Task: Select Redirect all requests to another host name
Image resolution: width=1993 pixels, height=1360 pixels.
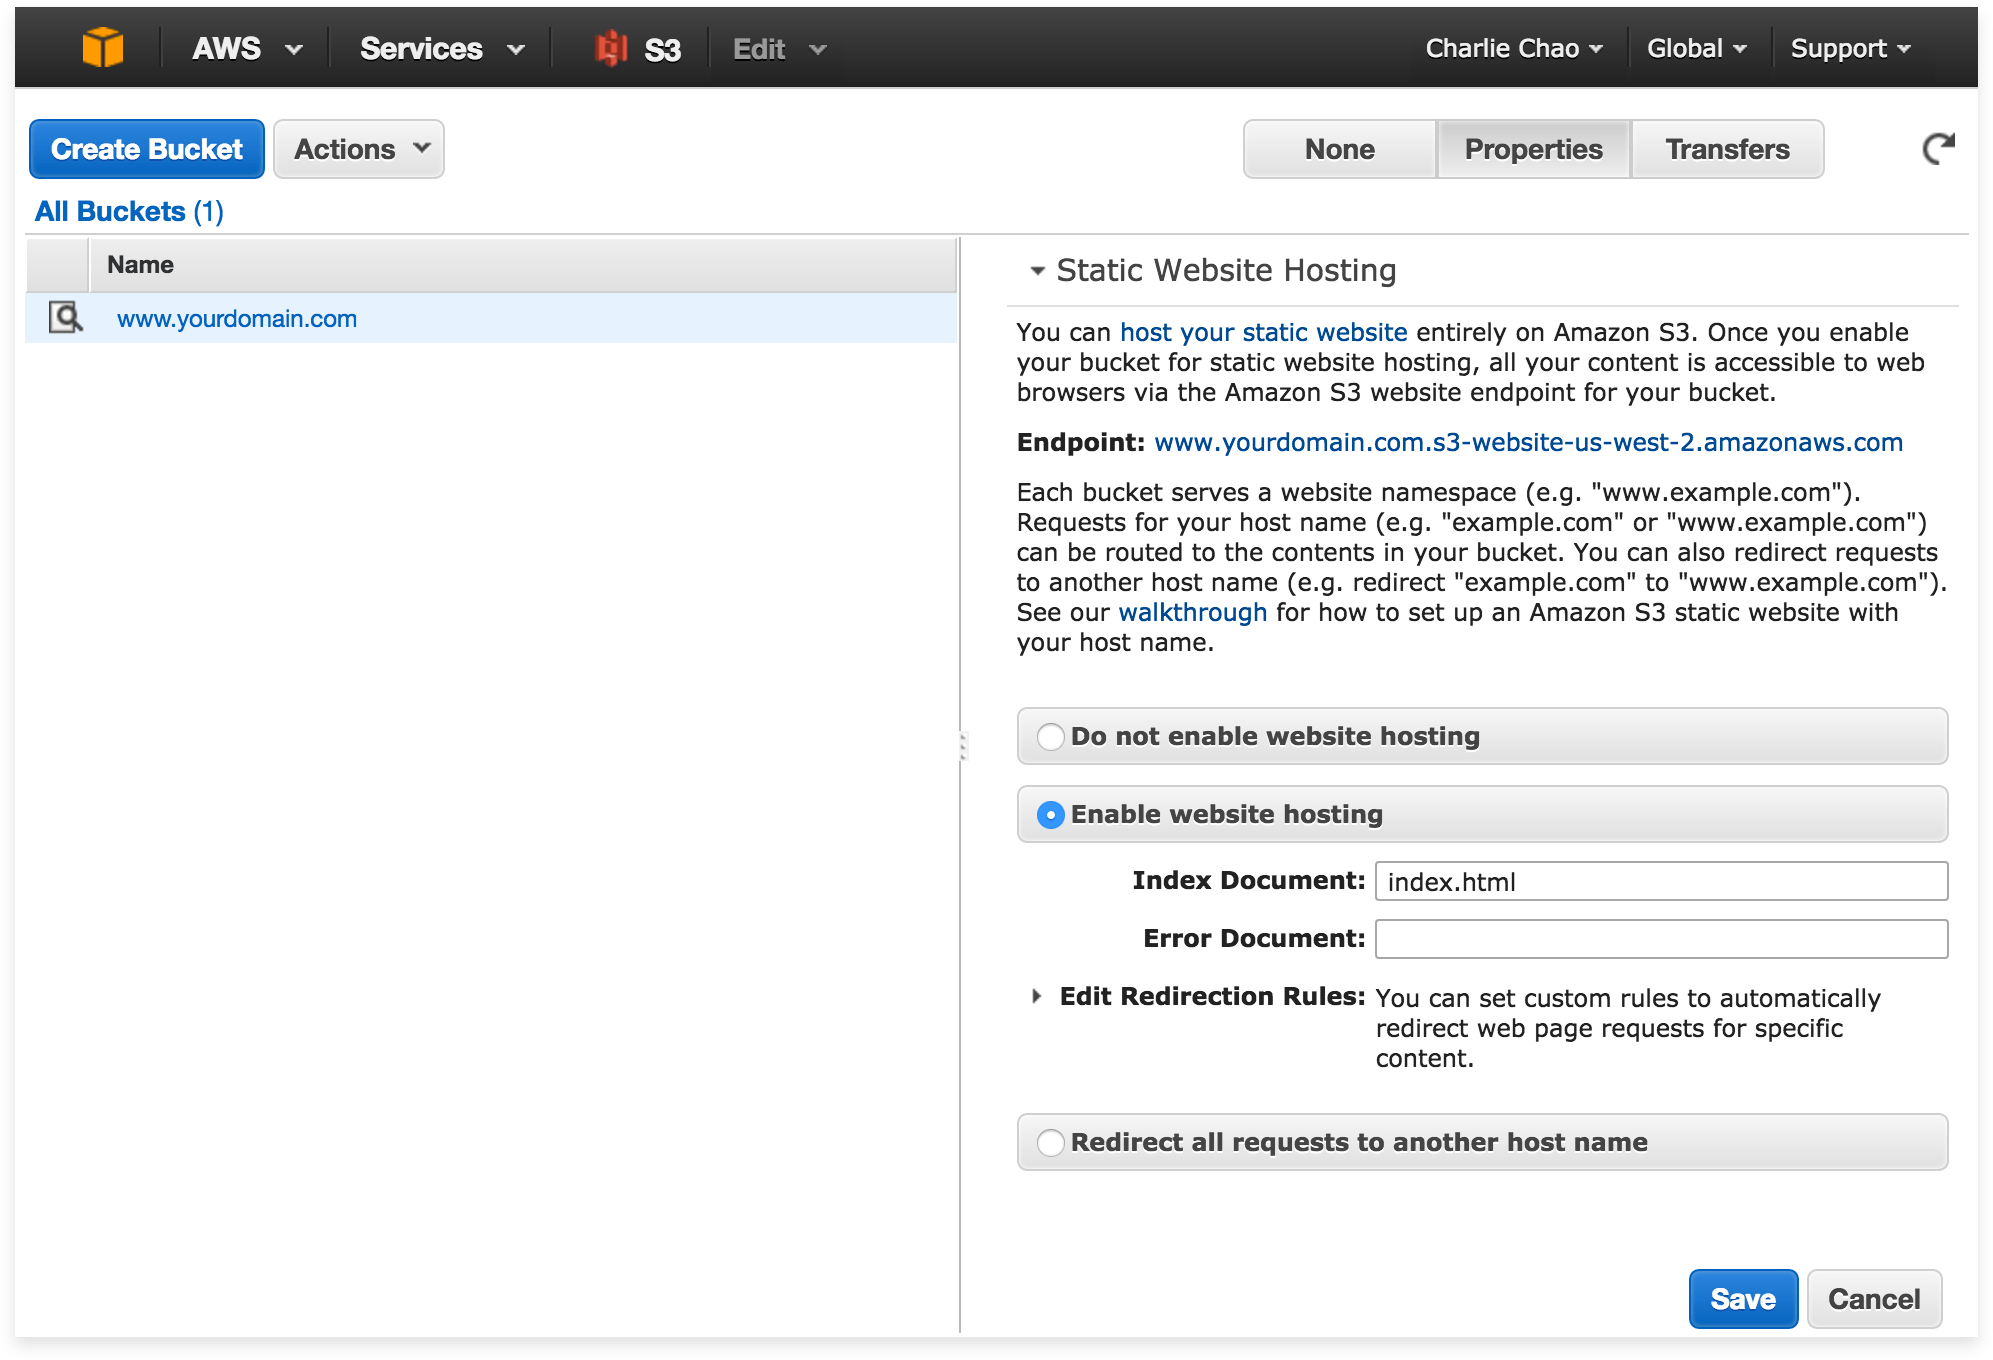Action: (x=1050, y=1143)
